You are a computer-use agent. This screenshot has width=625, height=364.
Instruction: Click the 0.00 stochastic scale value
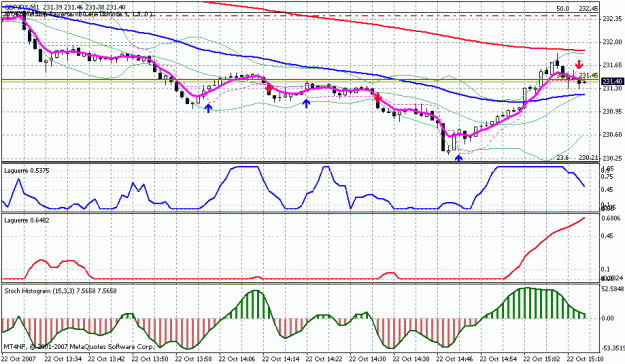pyautogui.click(x=608, y=318)
